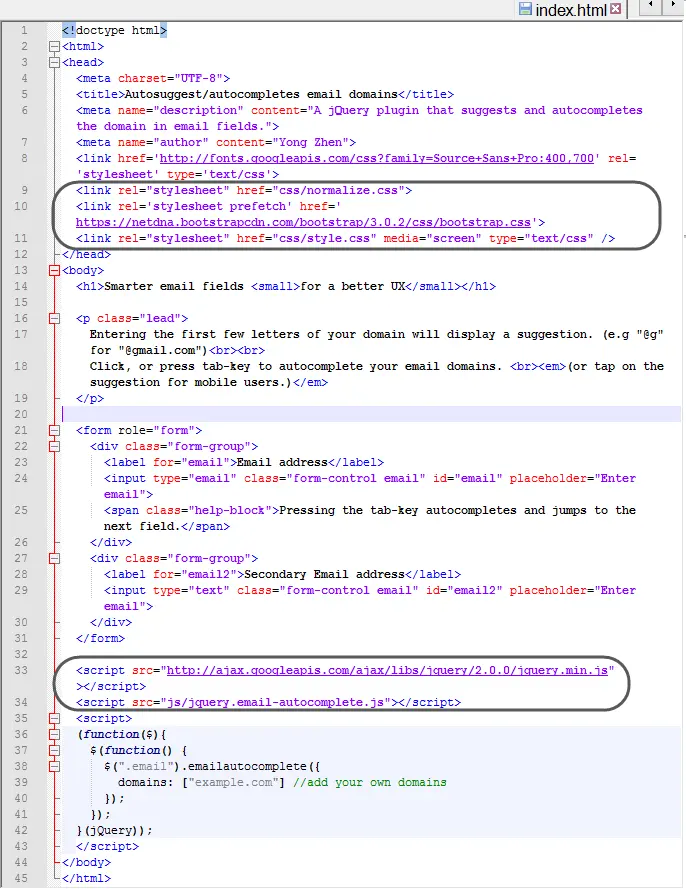
Task: Place cursor on empty line 20
Action: [371, 414]
